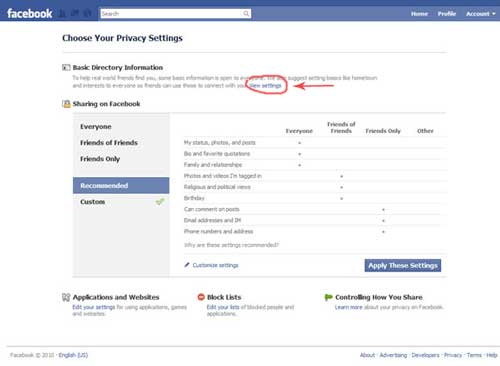Open the Privacy footer link
The width and height of the screenshot is (500, 366).
pos(453,355)
